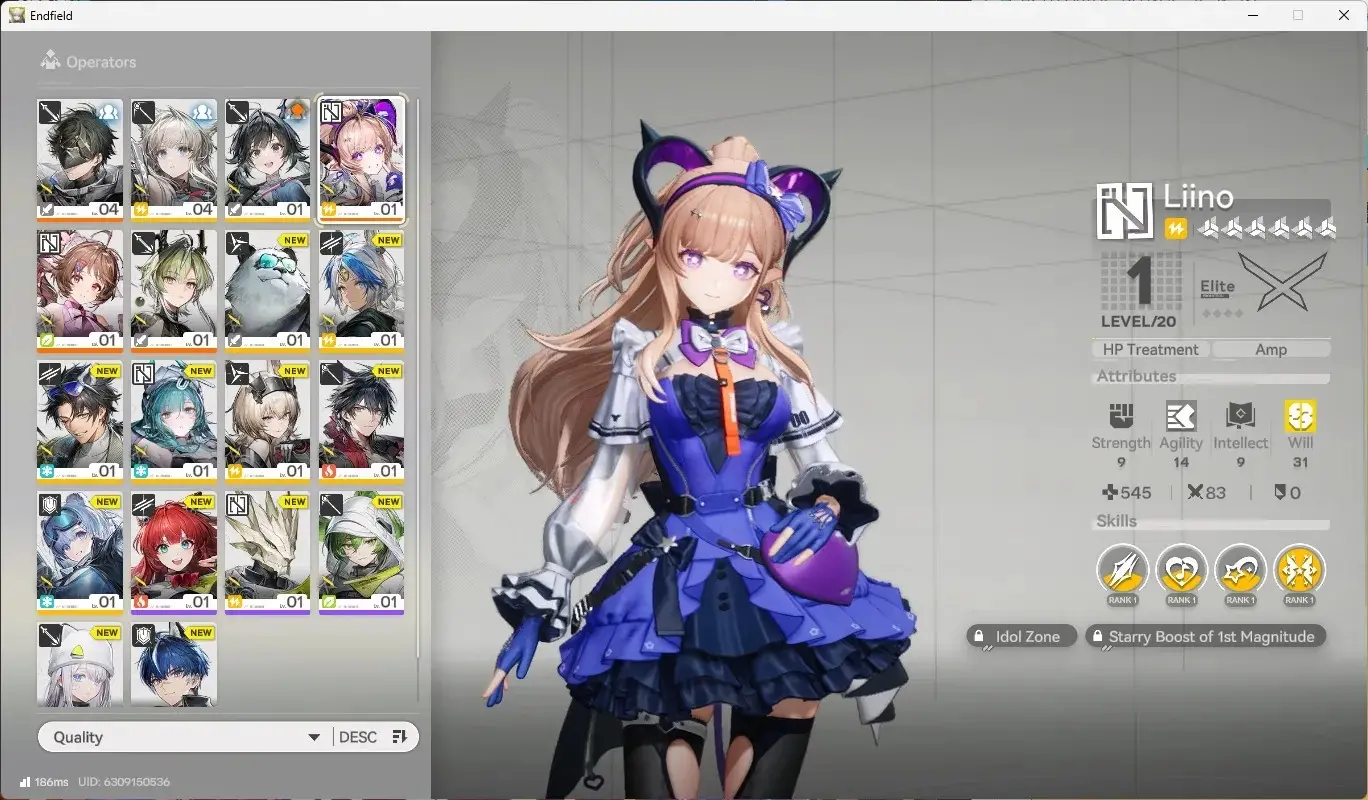Click the UID 6309150536 text
Screen dimensions: 1368x800
click(124, 782)
